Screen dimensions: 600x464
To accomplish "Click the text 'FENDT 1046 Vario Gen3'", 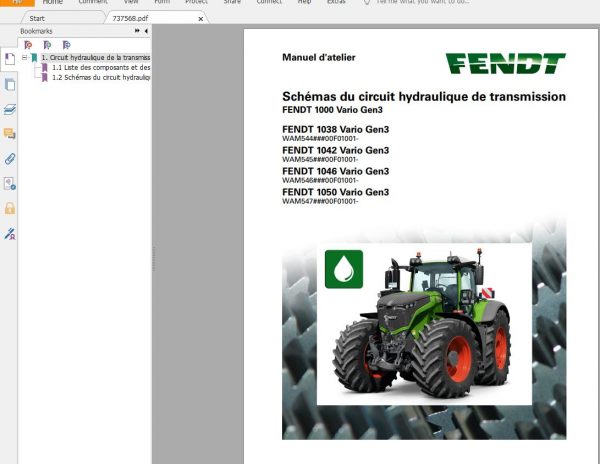I will (x=336, y=171).
